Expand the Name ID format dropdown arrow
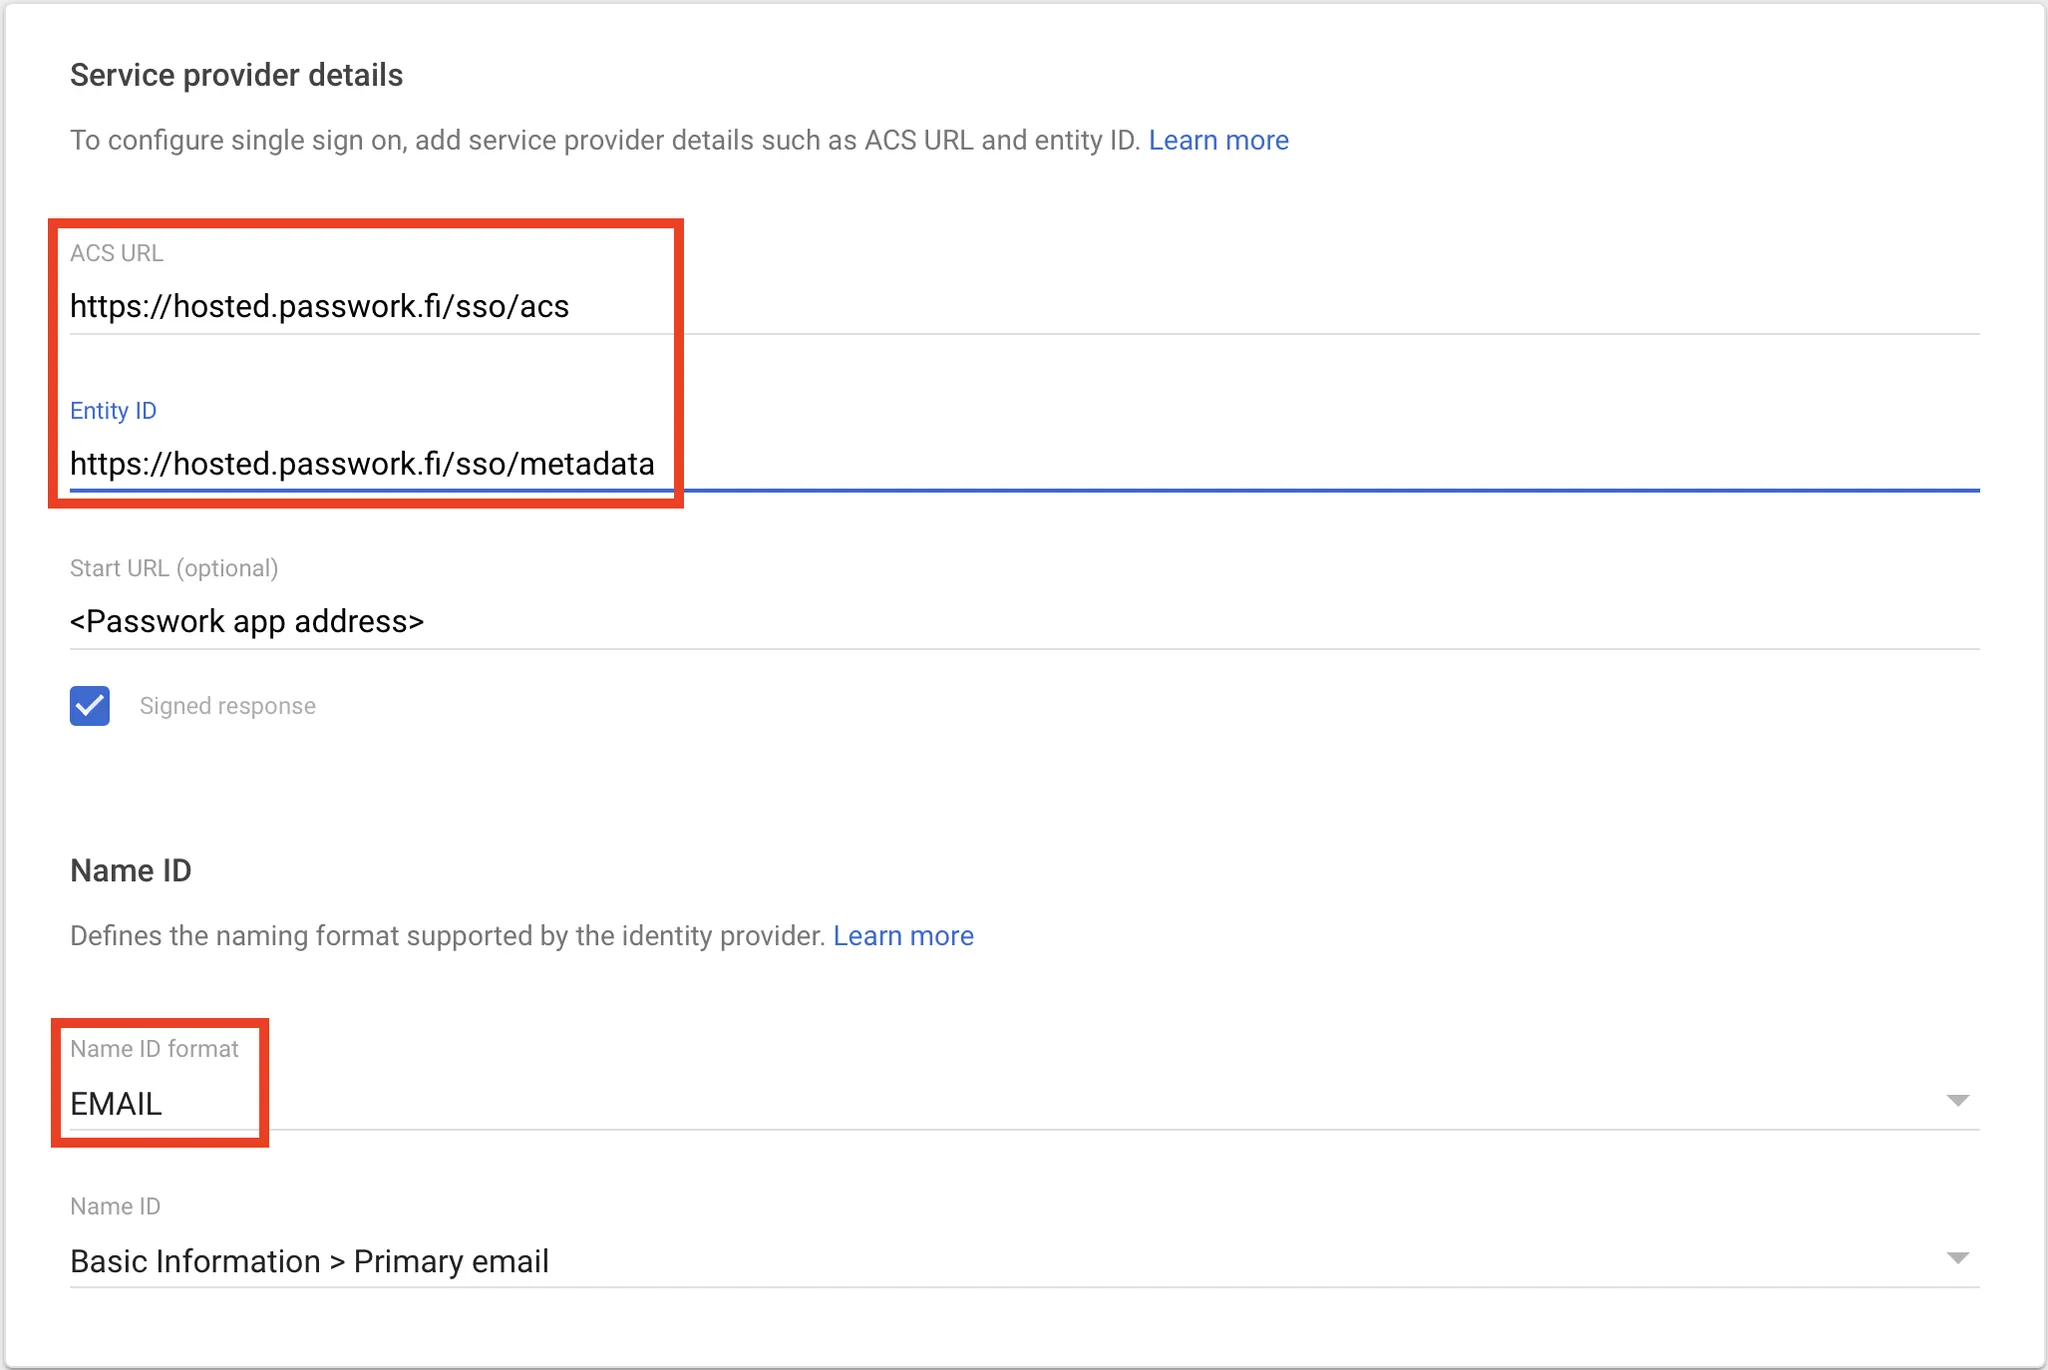Screen dimensions: 2048x1370 pyautogui.click(x=1955, y=1100)
